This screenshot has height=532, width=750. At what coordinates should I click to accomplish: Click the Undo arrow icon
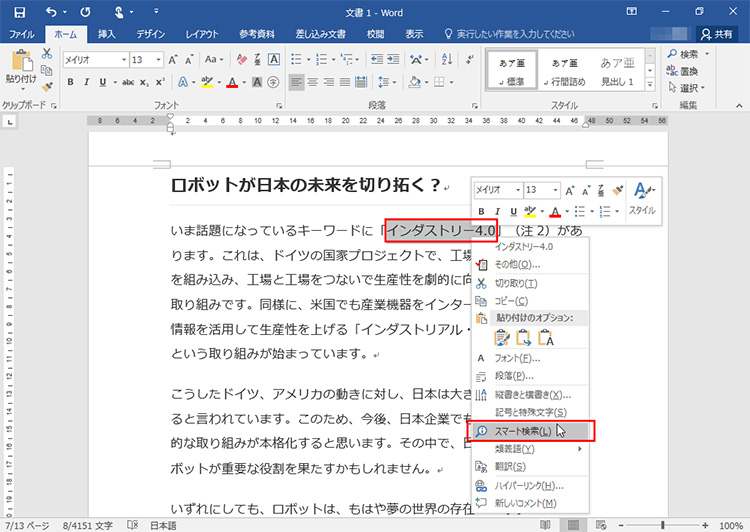pos(52,12)
